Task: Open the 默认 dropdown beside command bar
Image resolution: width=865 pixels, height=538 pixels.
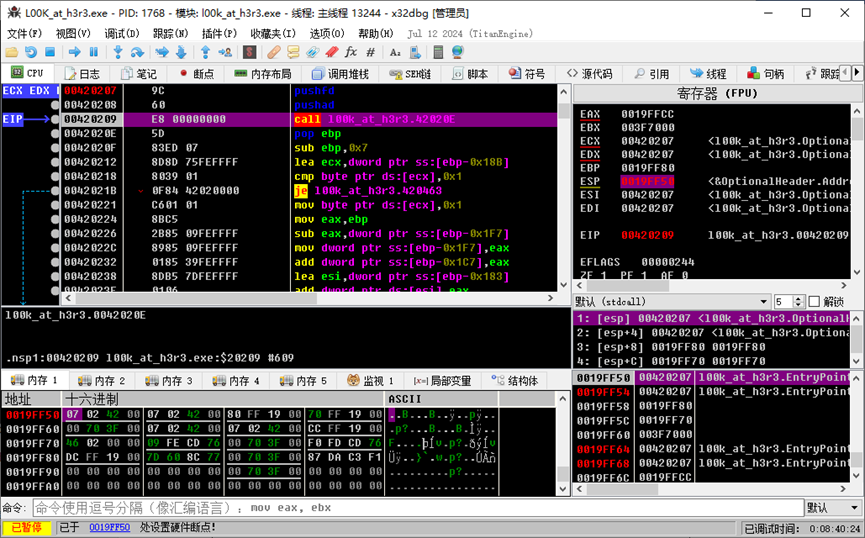Action: [831, 508]
